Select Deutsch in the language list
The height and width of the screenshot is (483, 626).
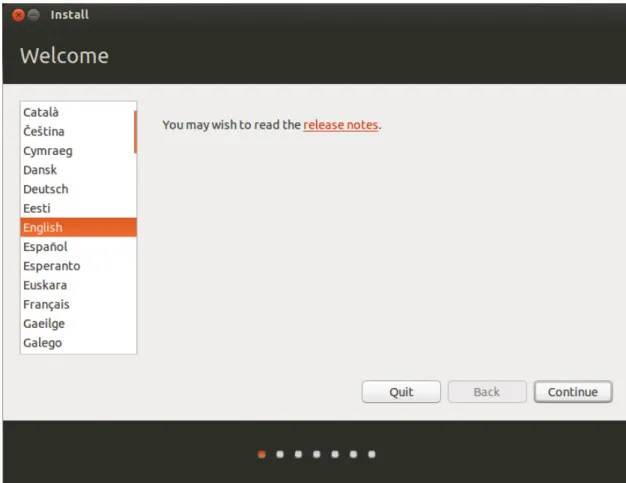click(78, 189)
